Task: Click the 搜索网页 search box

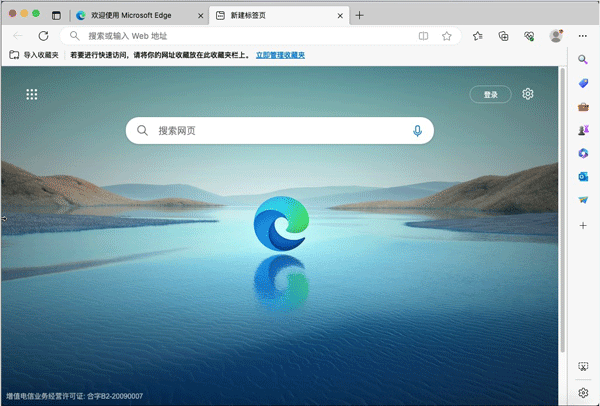Action: 280,130
